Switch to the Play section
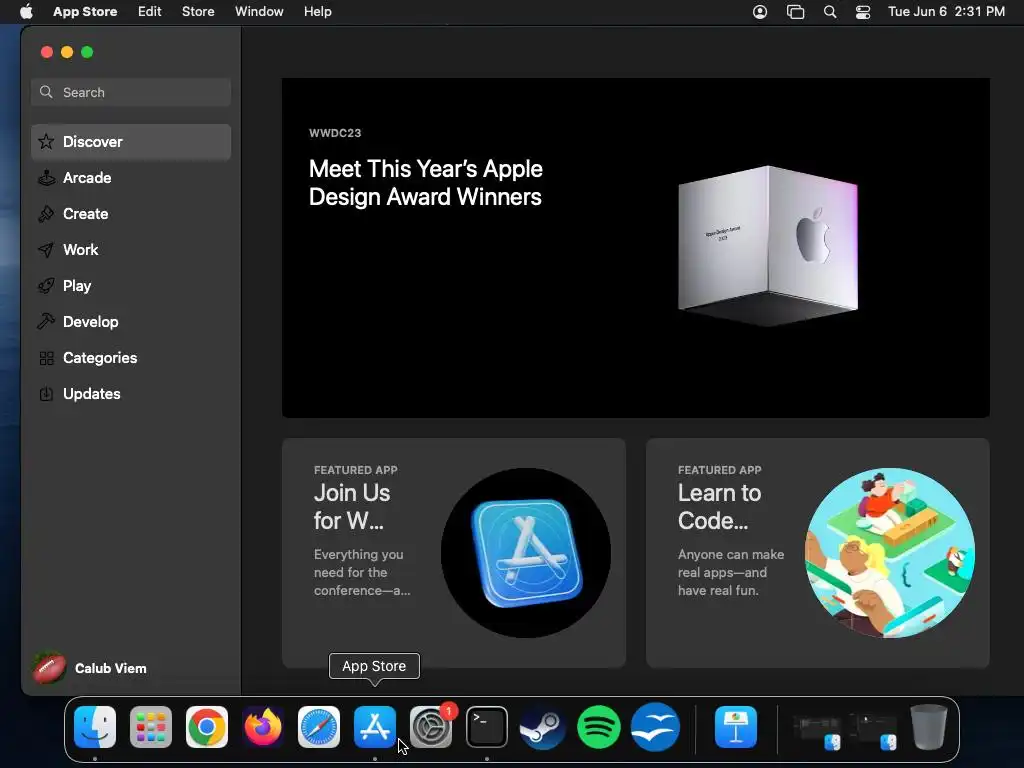 [131, 285]
